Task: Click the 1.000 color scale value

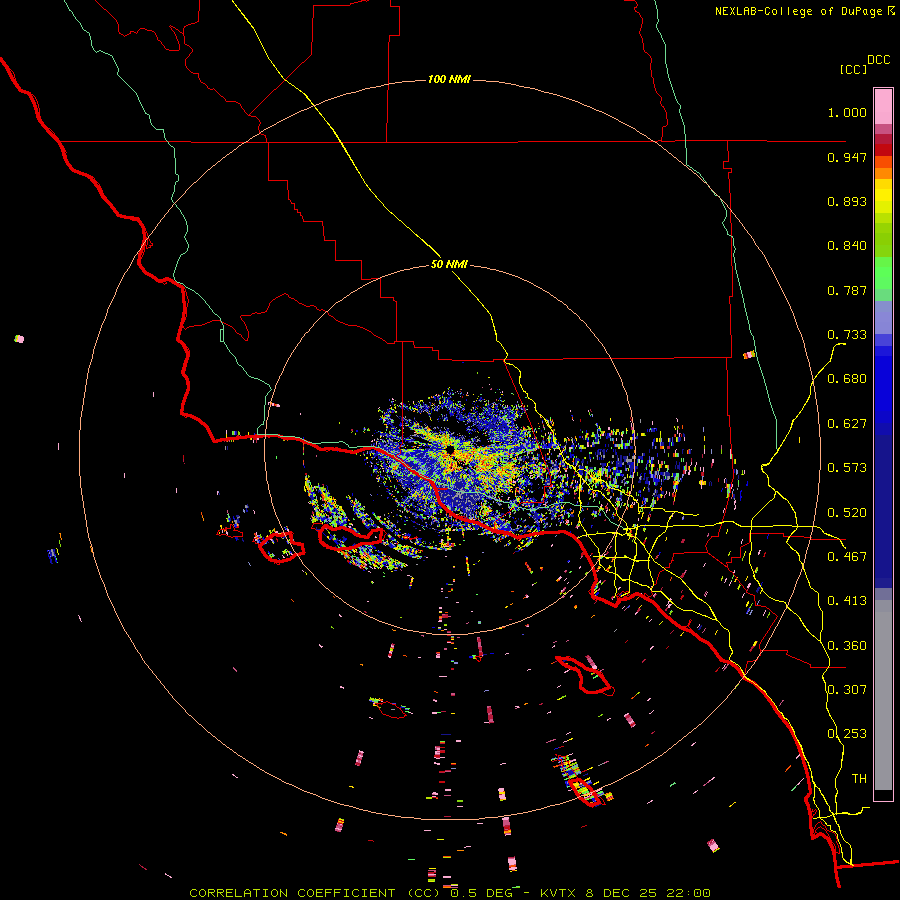Action: tap(847, 112)
